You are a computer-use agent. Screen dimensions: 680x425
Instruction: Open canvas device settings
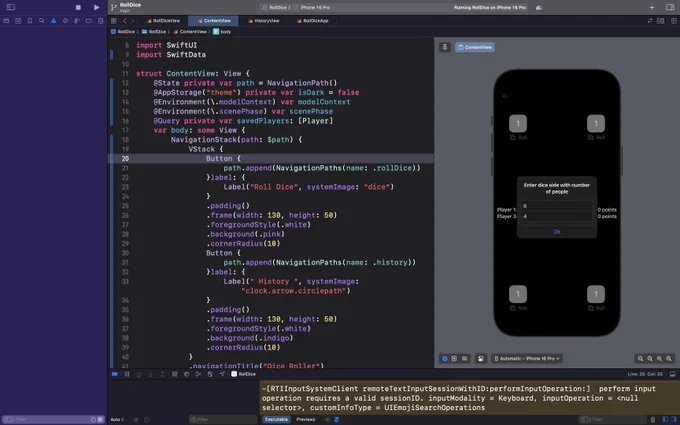[481, 359]
